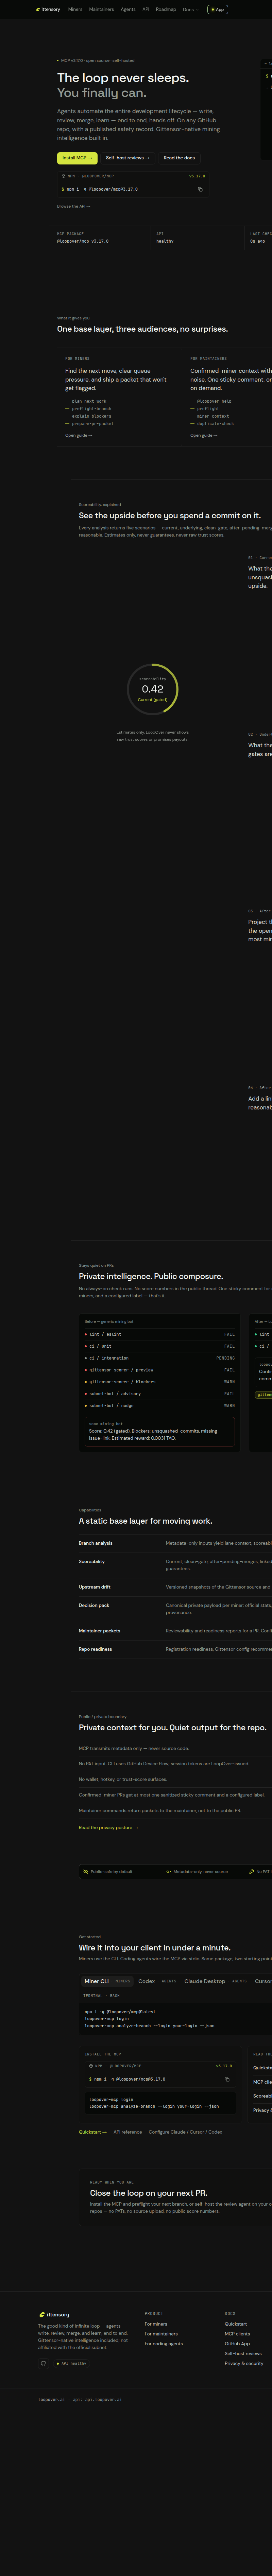
Task: Open the Miners nav menu item
Action: 75,9
